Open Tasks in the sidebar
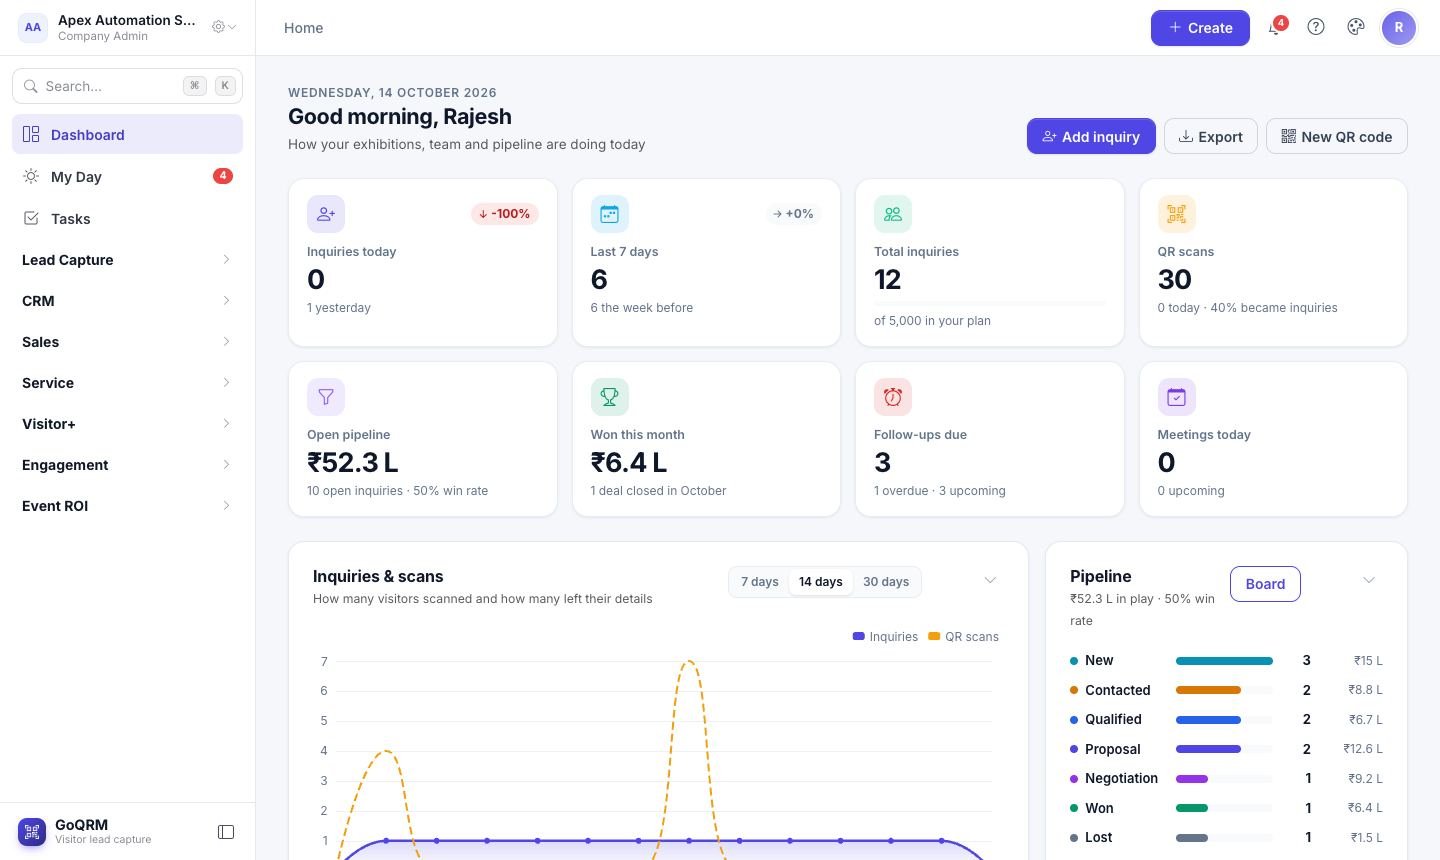 click(x=127, y=219)
